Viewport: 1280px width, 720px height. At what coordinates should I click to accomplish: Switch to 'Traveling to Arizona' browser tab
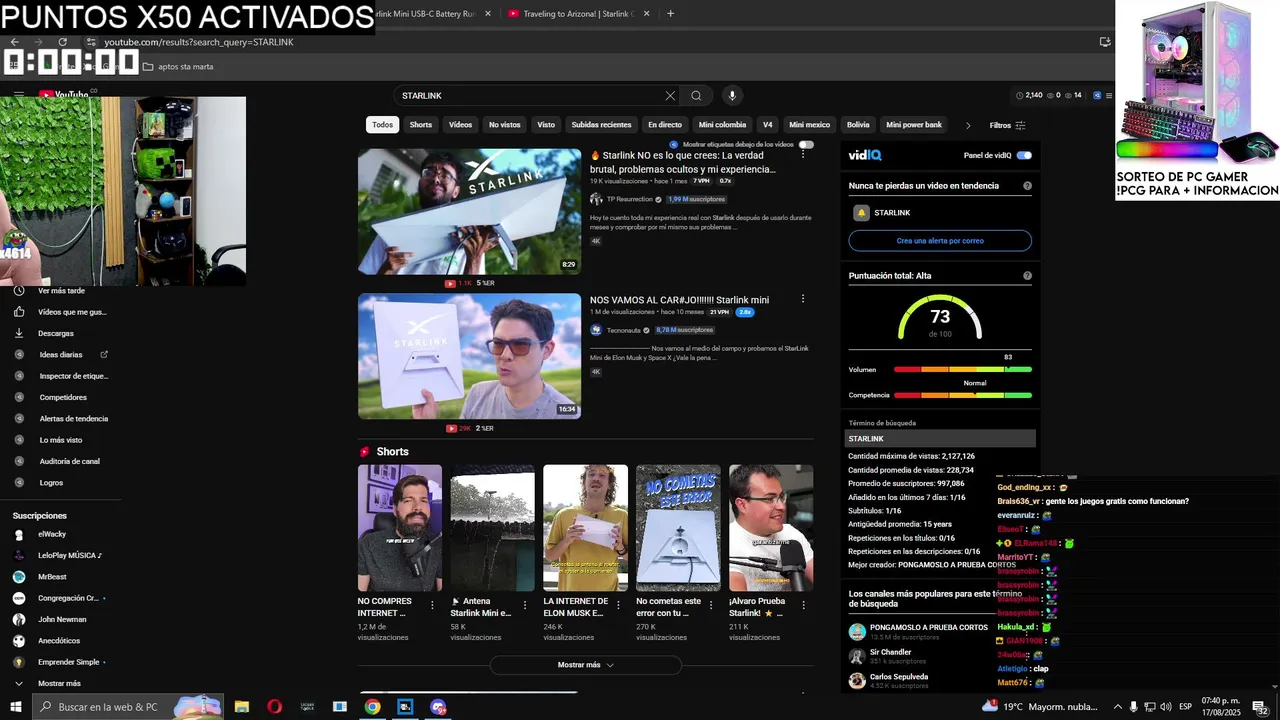click(577, 14)
